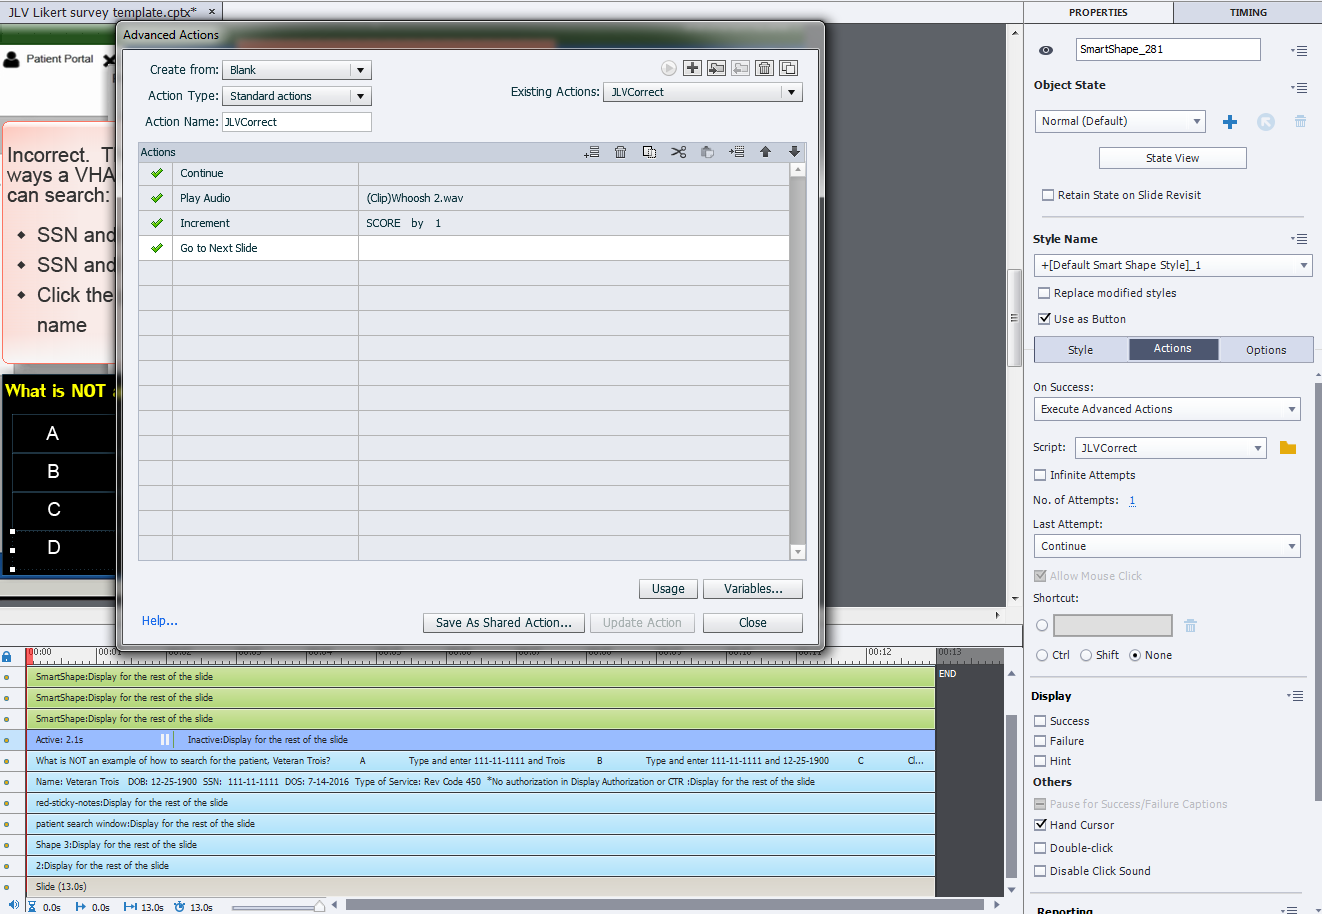Click Save As Shared Action button
1322x914 pixels.
coord(503,623)
